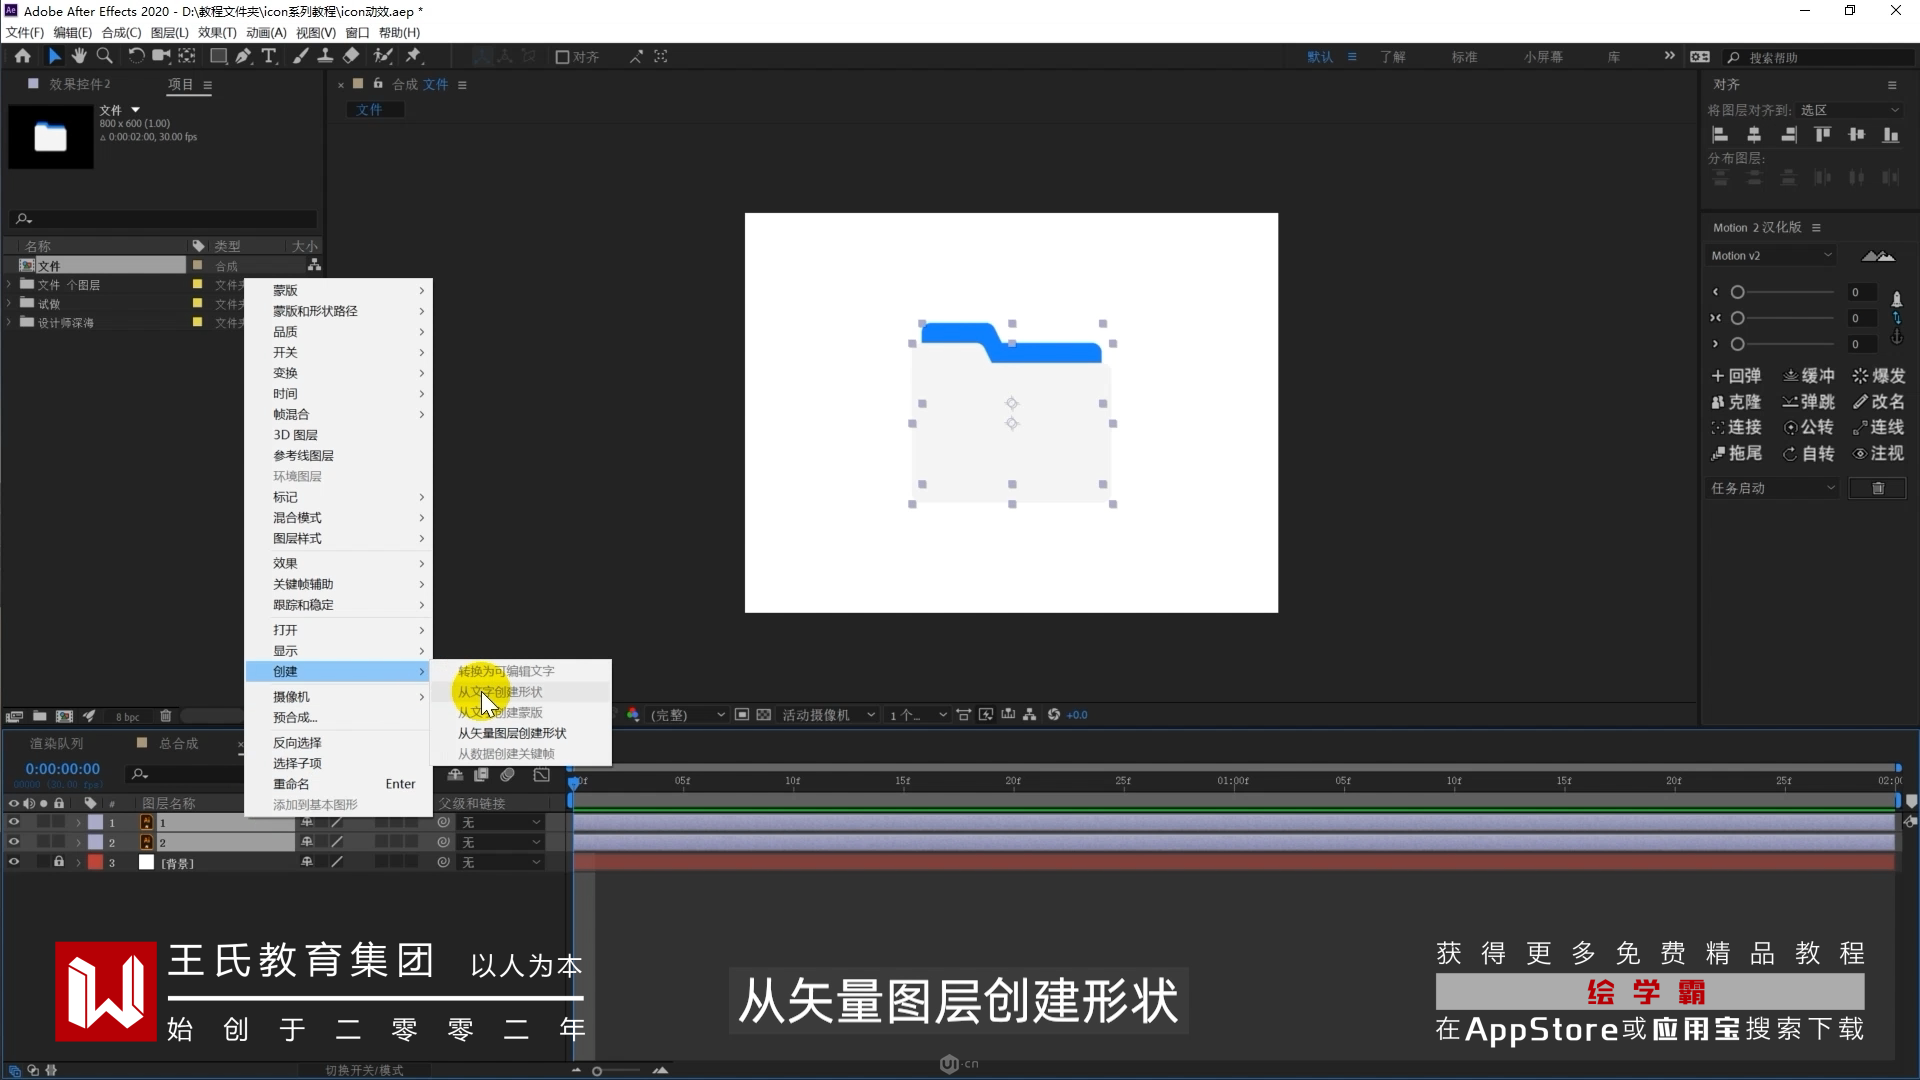Select the Rectangle shape tool
This screenshot has height=1080, width=1920.
pyautogui.click(x=217, y=57)
